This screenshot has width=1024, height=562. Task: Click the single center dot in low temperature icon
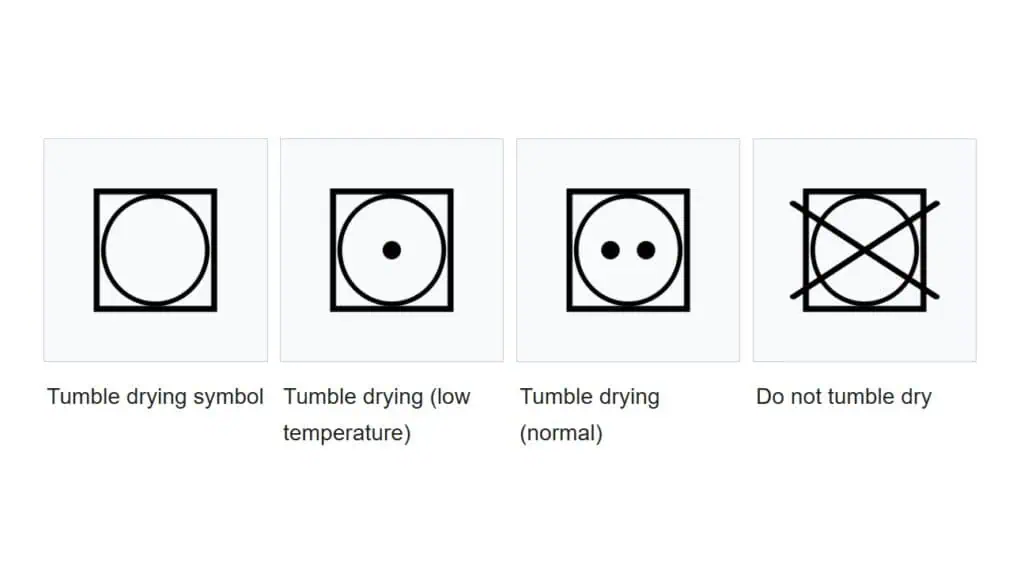point(392,250)
